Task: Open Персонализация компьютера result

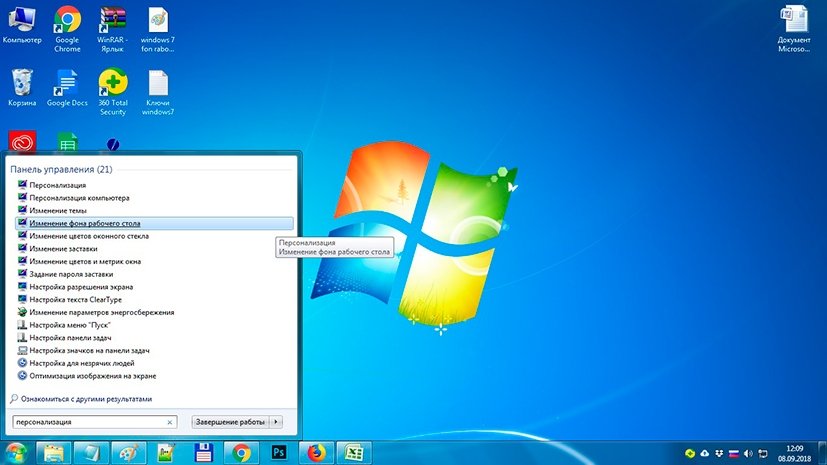Action: [x=154, y=198]
